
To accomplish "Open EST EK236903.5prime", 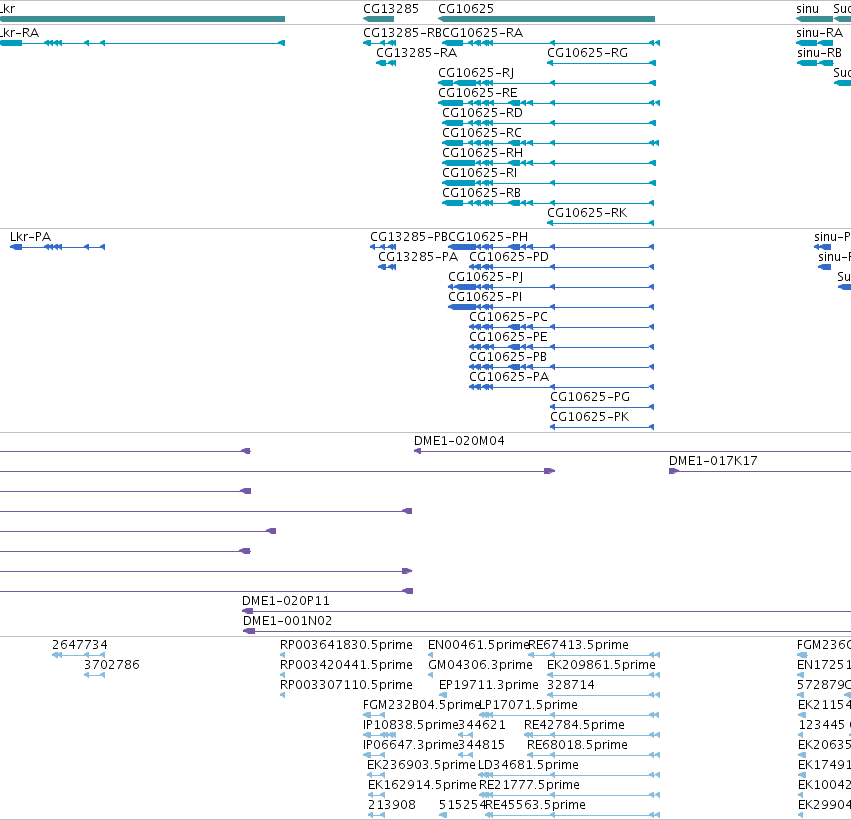I will click(421, 766).
